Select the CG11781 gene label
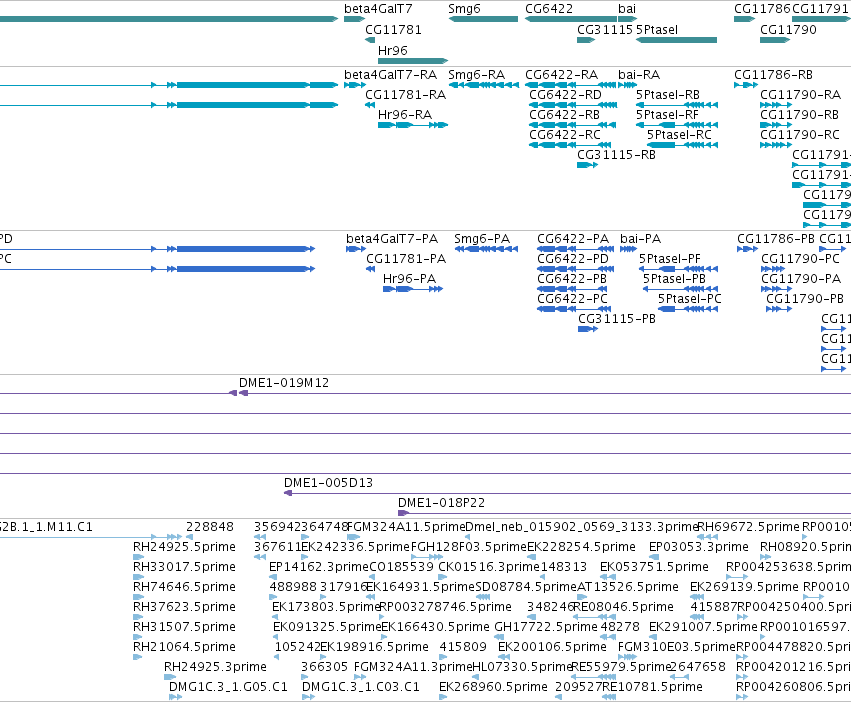 (393, 29)
